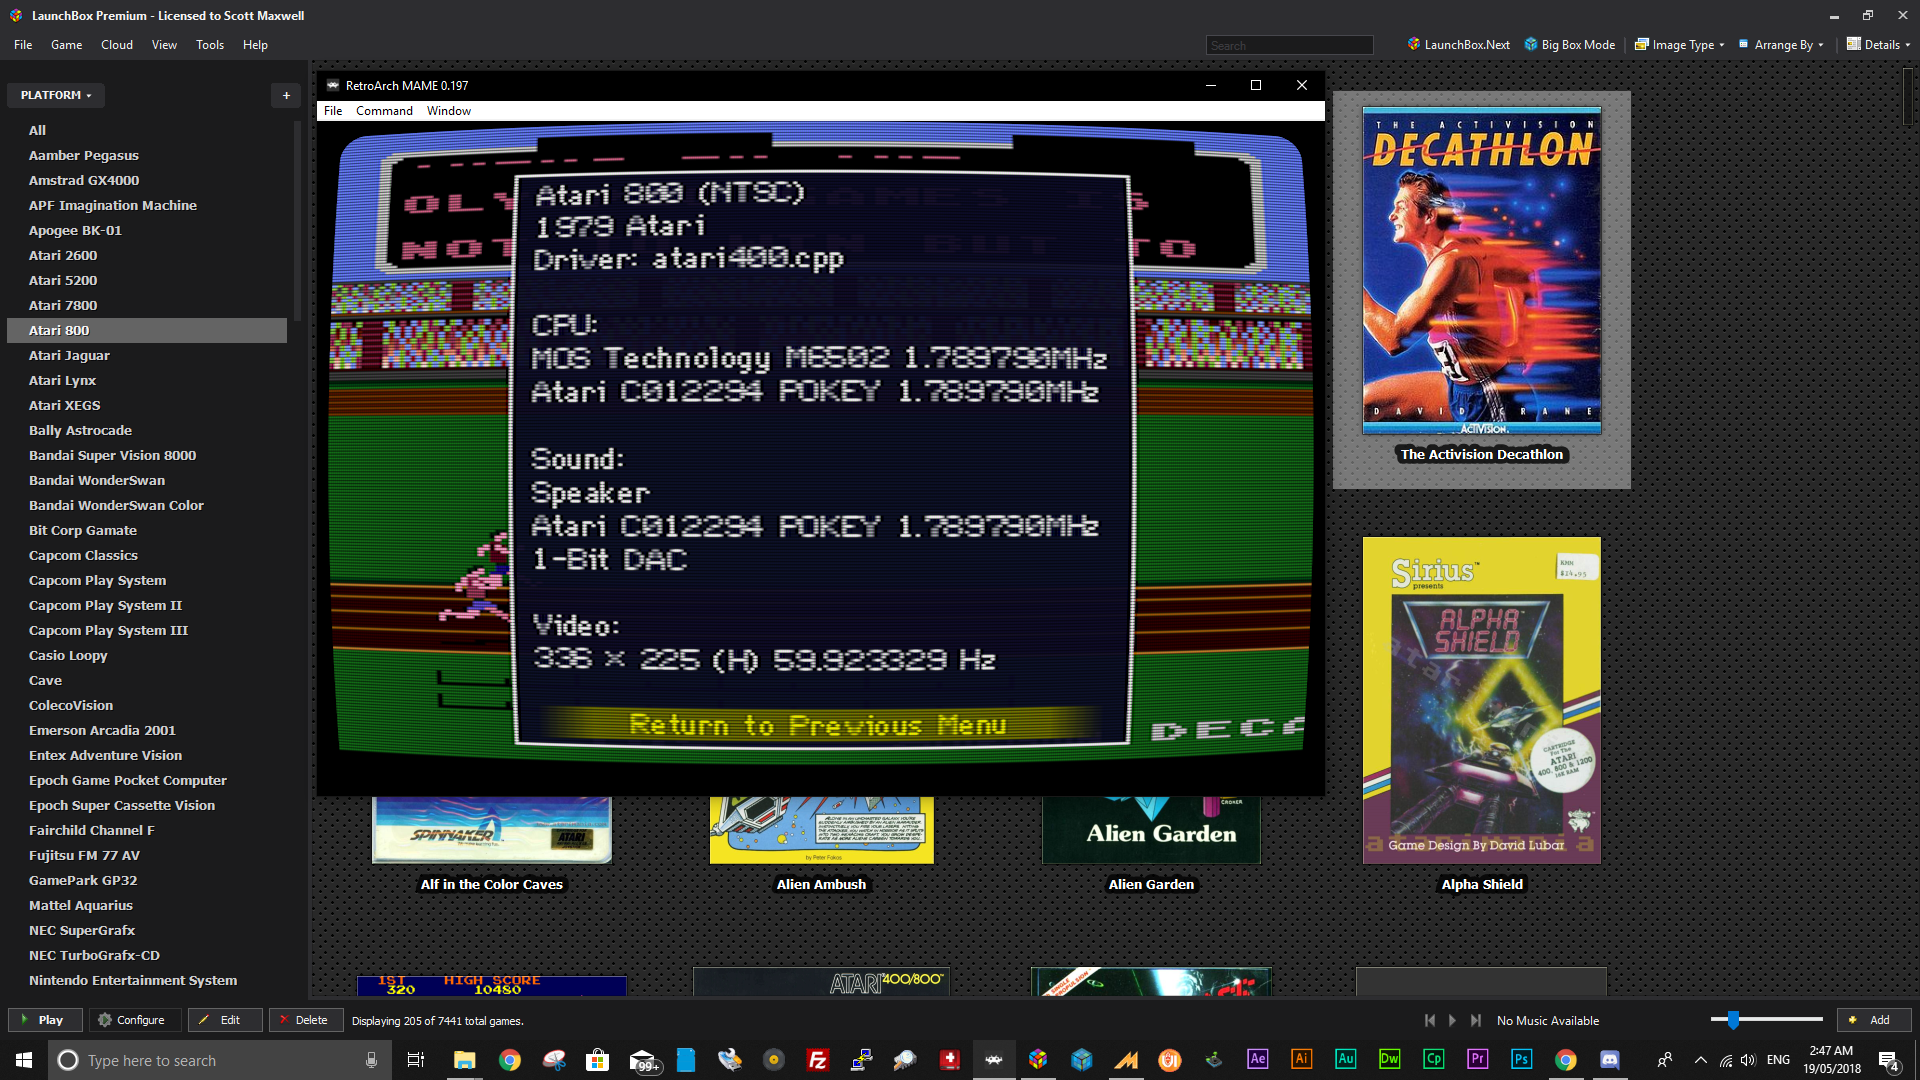Screen dimensions: 1920x1080
Task: Open Details dropdown
Action: coord(1878,45)
